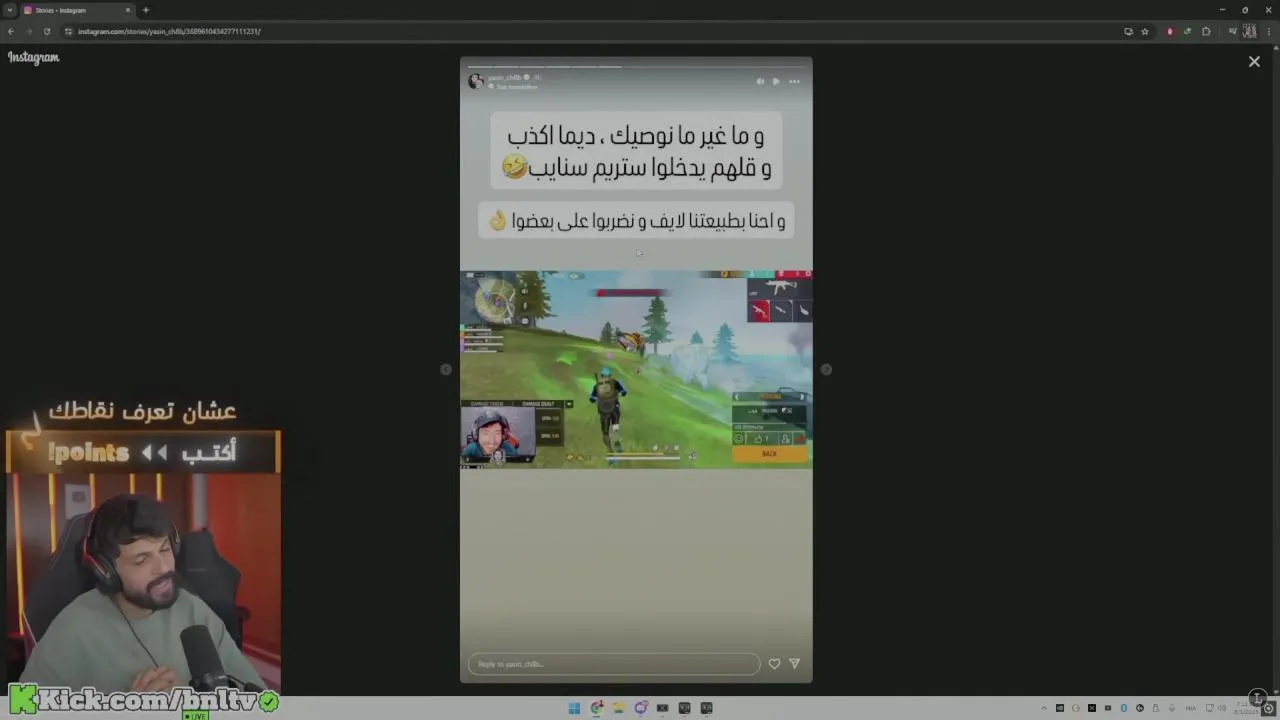This screenshot has width=1280, height=720.
Task: Select the Stories - Instagram browser tab
Action: (78, 10)
